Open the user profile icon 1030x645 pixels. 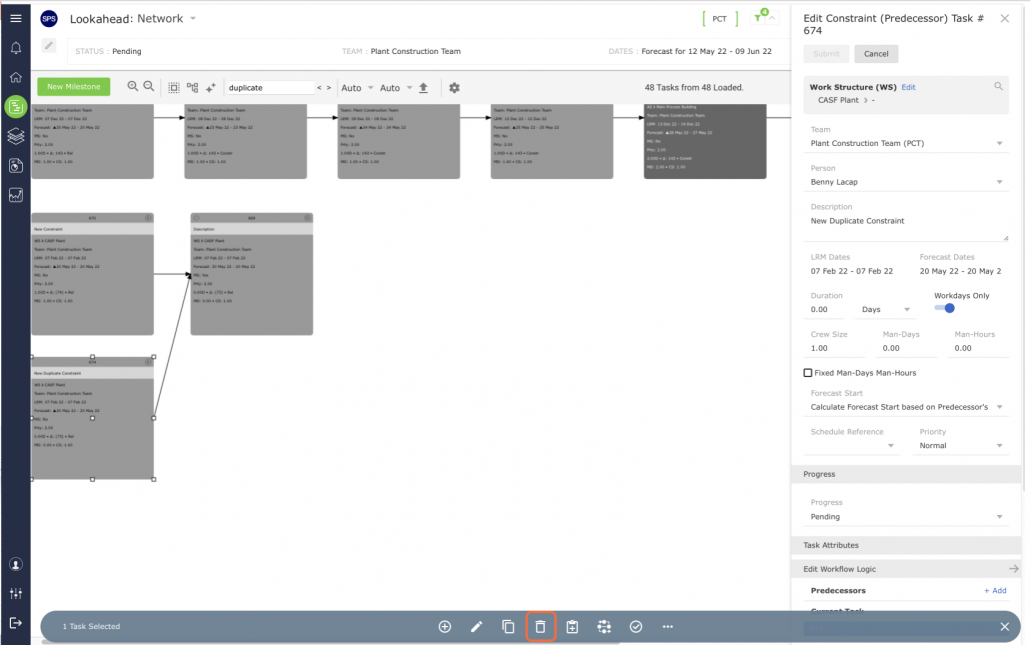tap(16, 564)
